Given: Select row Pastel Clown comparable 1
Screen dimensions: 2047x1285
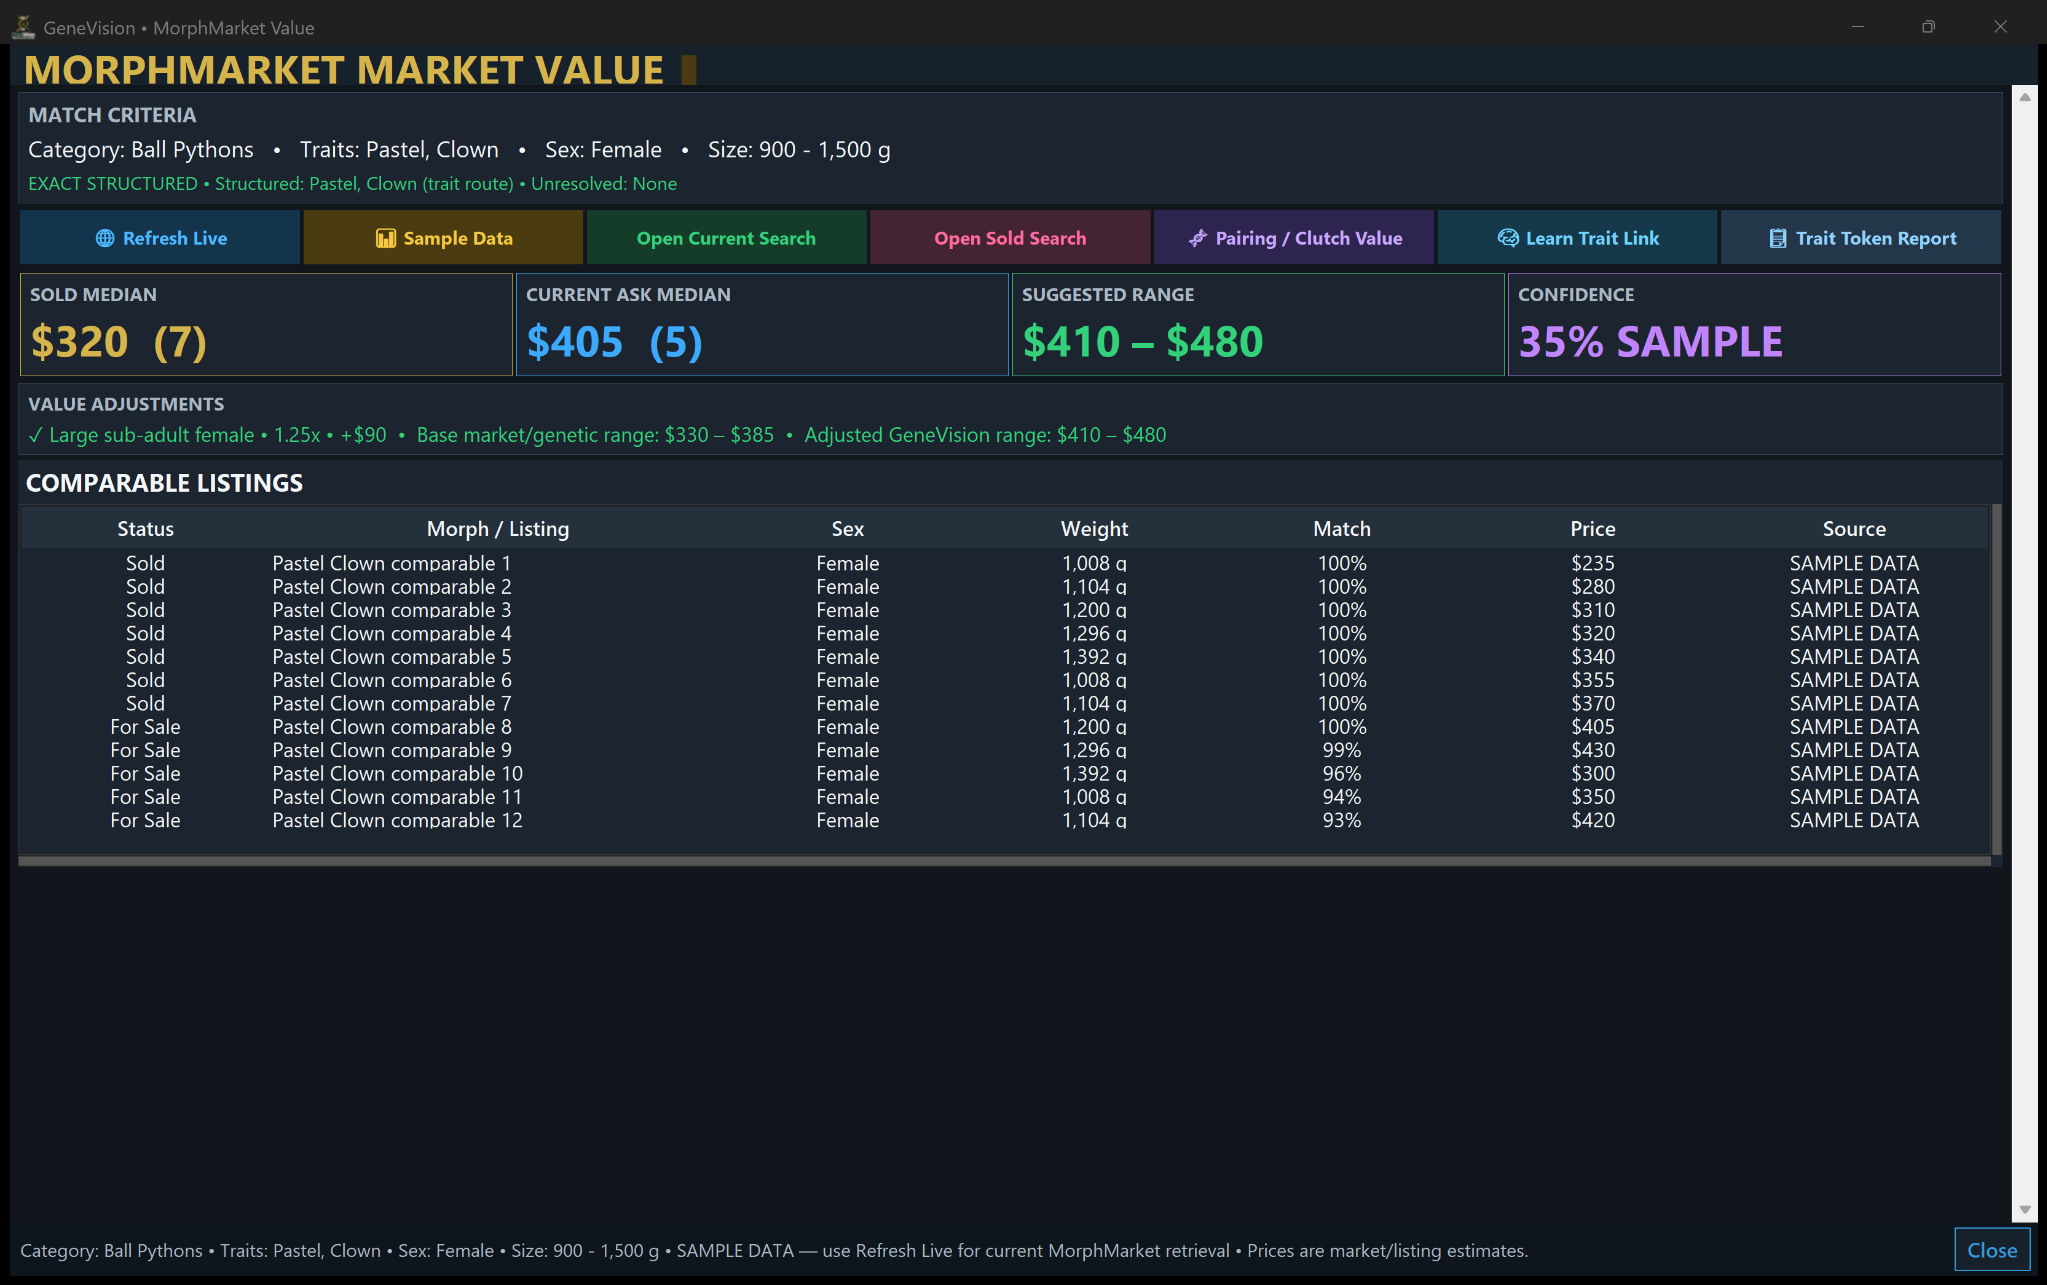Looking at the screenshot, I should [x=1004, y=563].
